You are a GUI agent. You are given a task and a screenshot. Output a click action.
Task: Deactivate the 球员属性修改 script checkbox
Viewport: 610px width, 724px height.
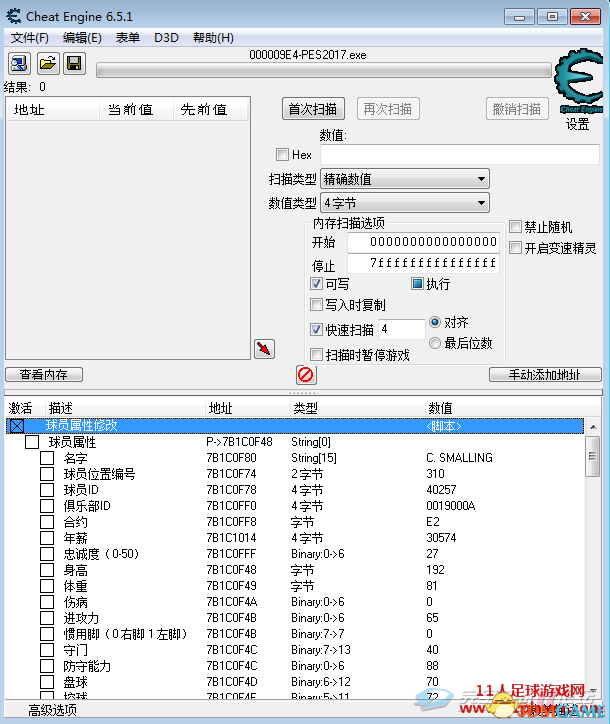point(17,426)
